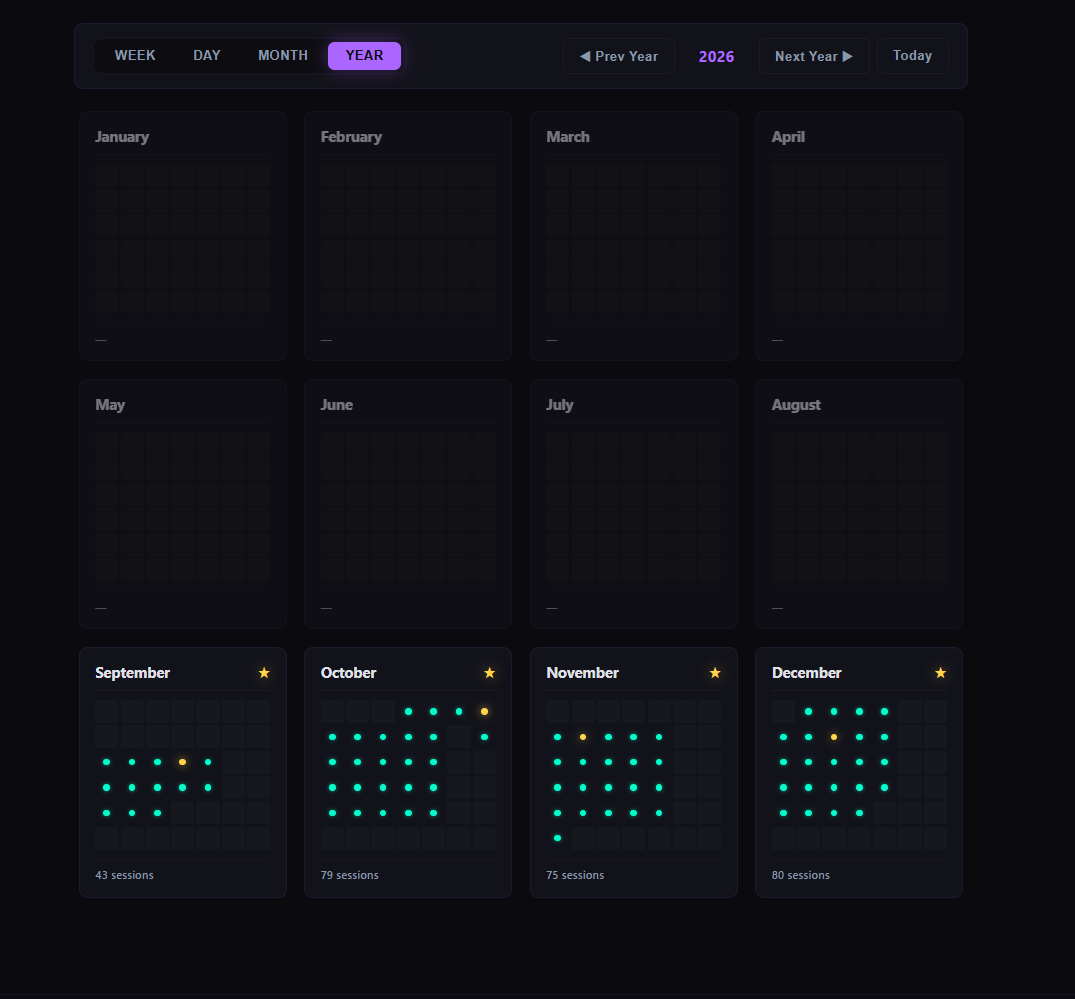Click the star icon on the September card
This screenshot has height=999, width=1075.
click(x=264, y=673)
